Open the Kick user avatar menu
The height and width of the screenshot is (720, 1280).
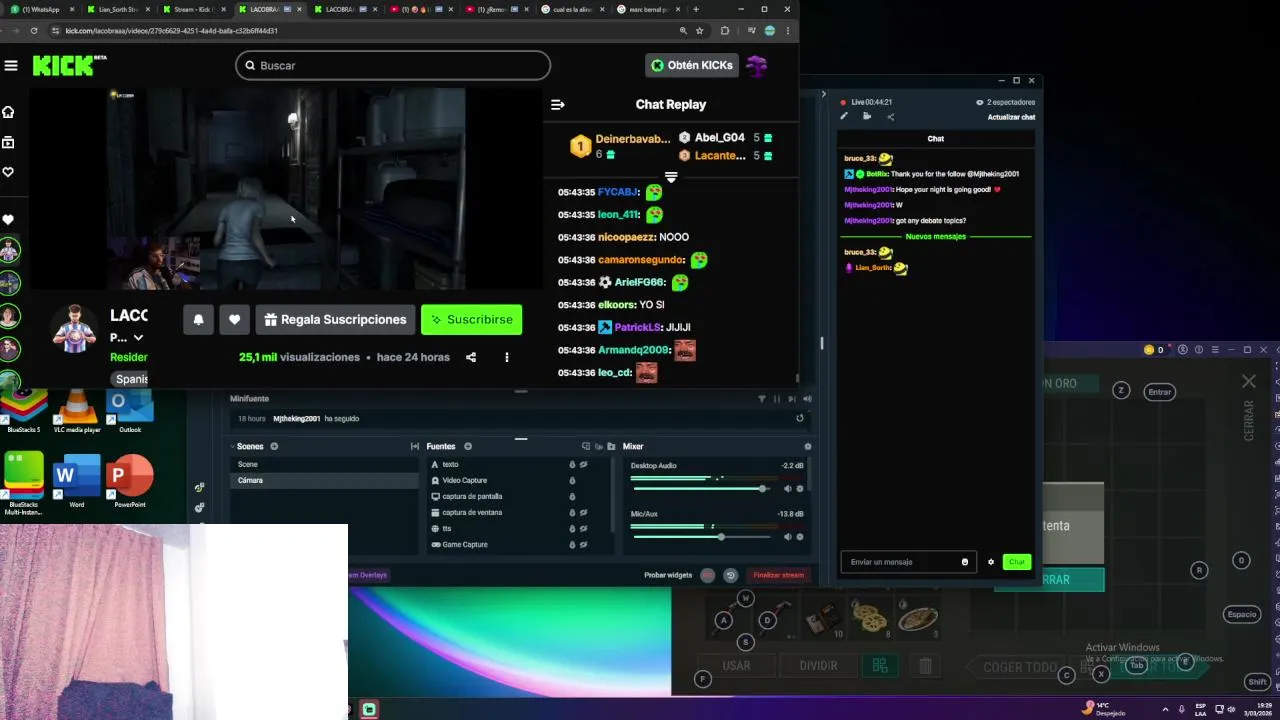tap(757, 66)
